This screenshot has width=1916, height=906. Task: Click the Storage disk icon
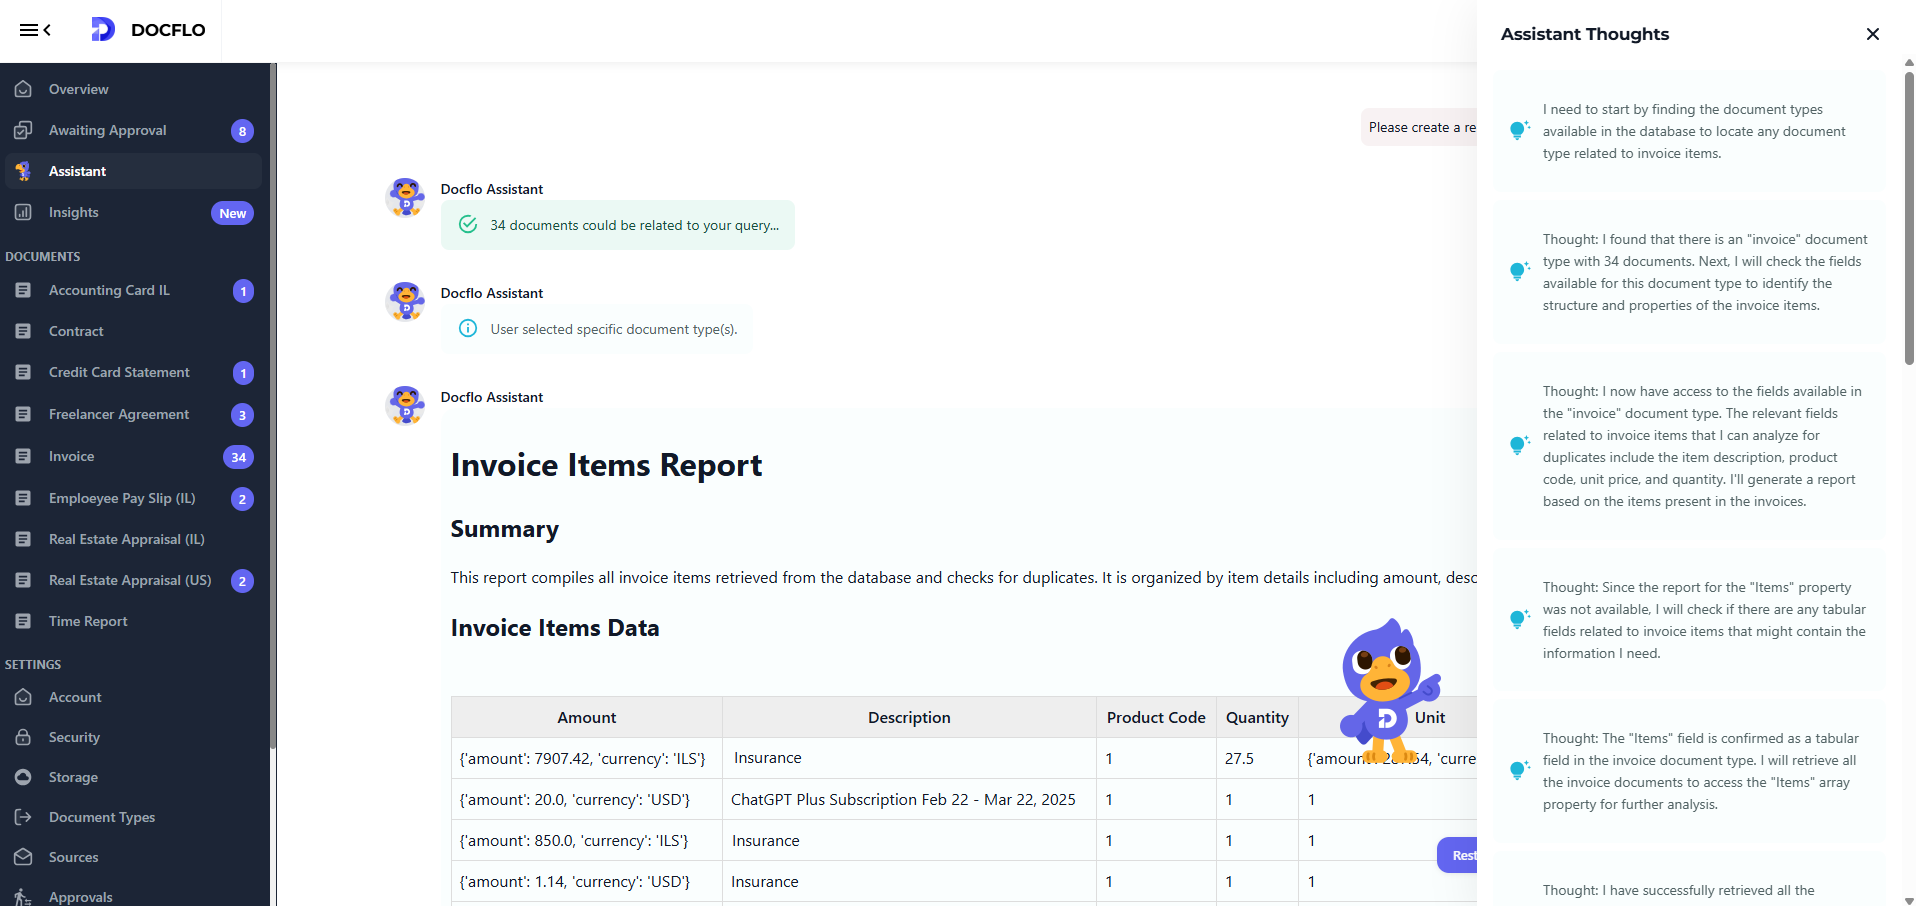coord(23,777)
